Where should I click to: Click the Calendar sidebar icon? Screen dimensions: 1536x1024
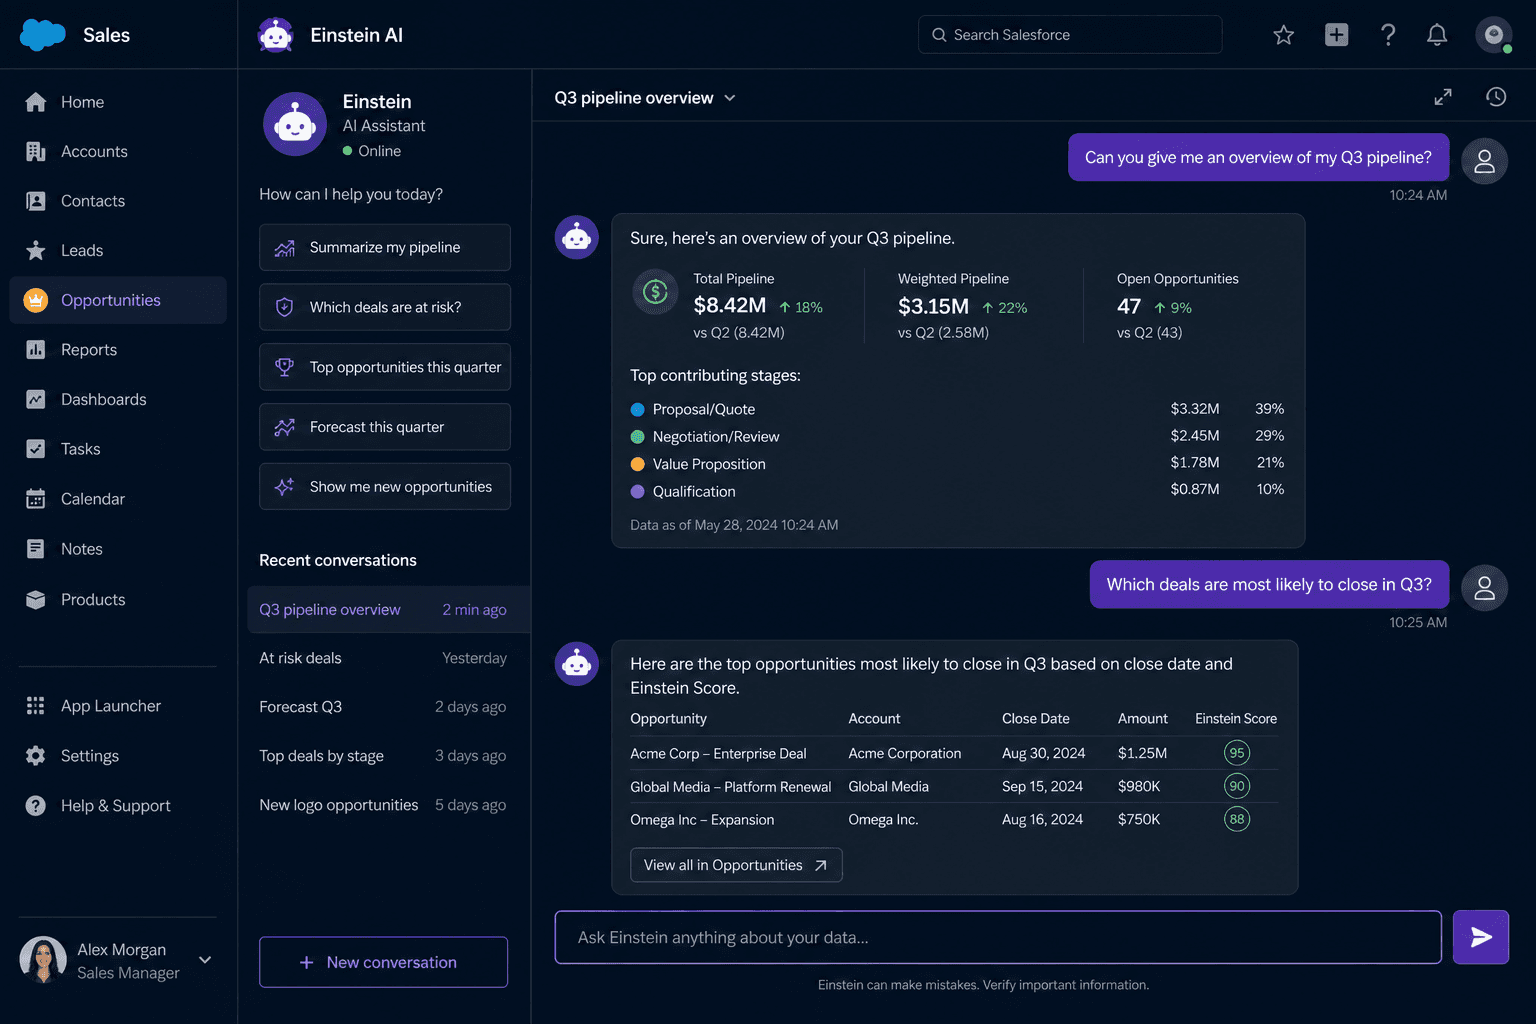[36, 499]
